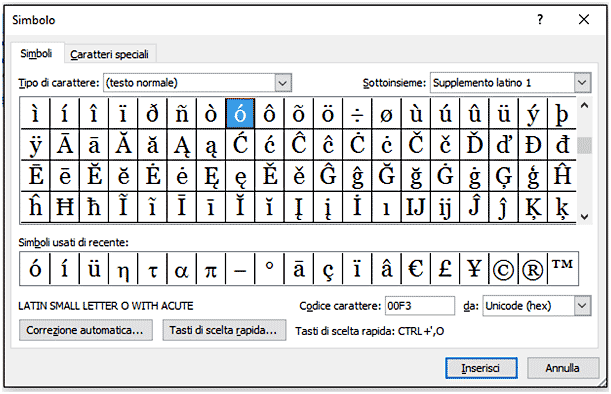Pick the euro sign from recent symbols

416,269
